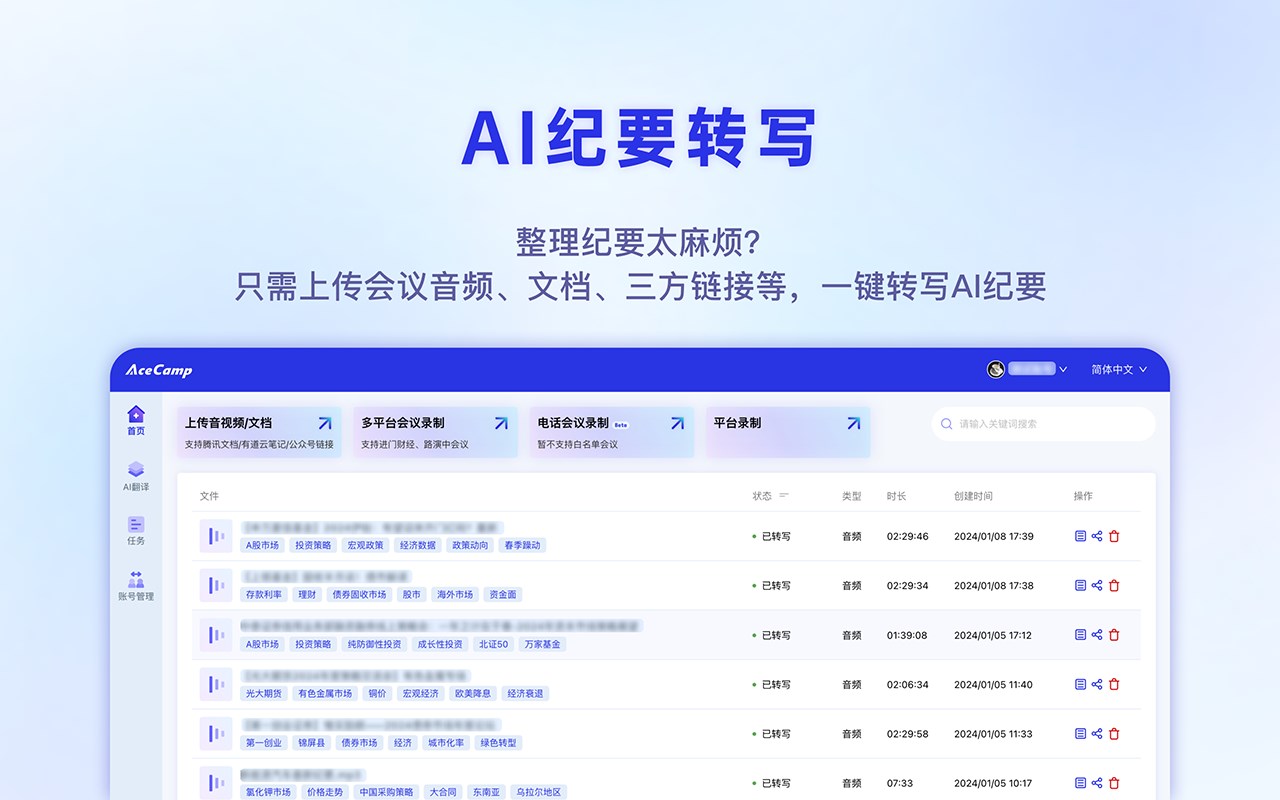Select the 宏观政策 tag

tap(365, 545)
